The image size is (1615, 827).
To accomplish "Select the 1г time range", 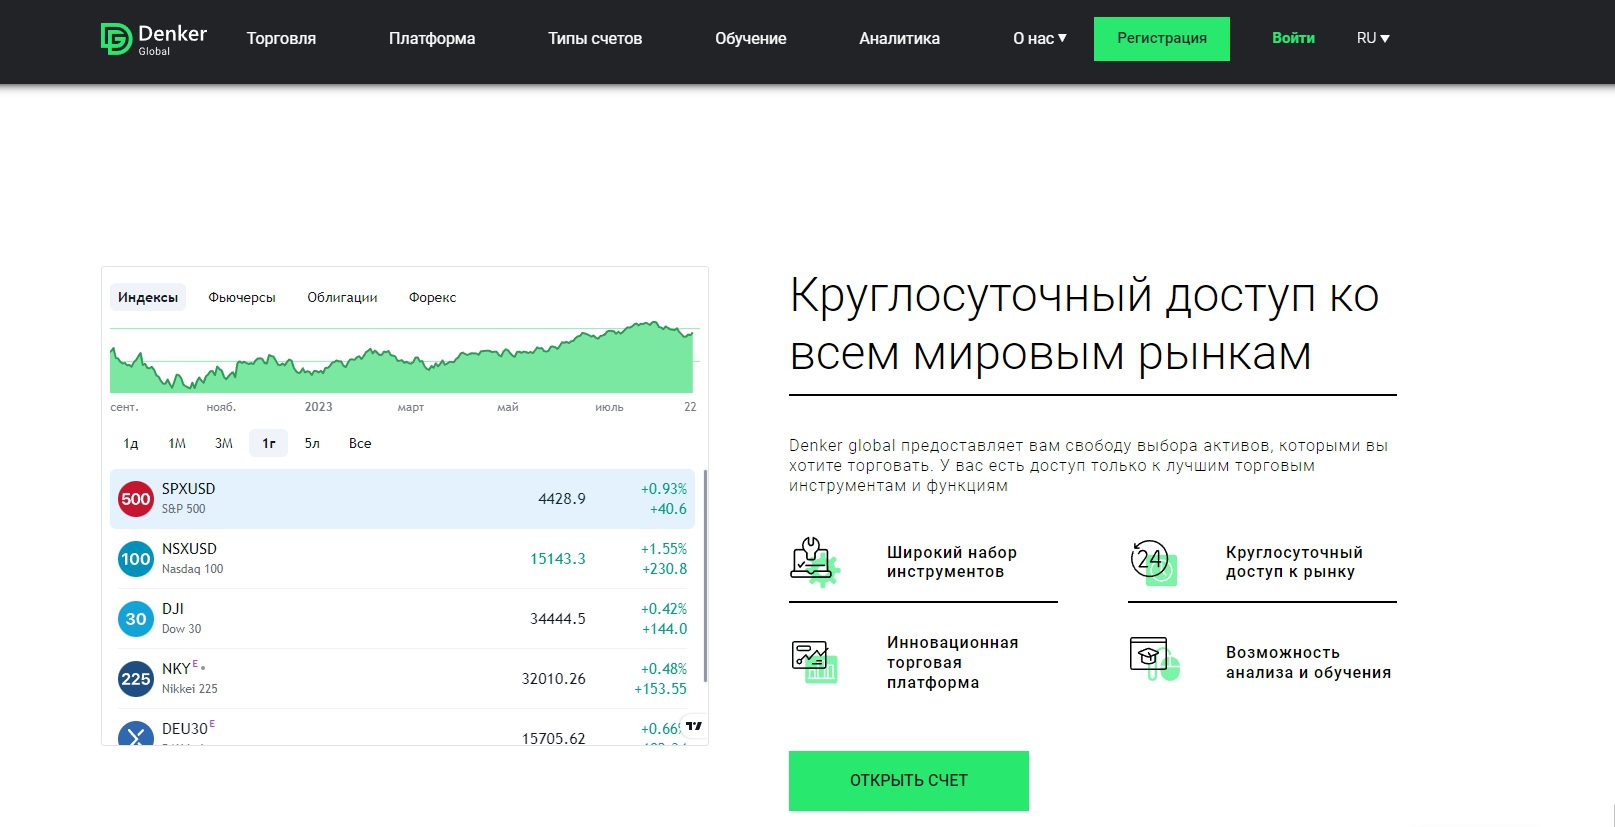I will coord(269,443).
